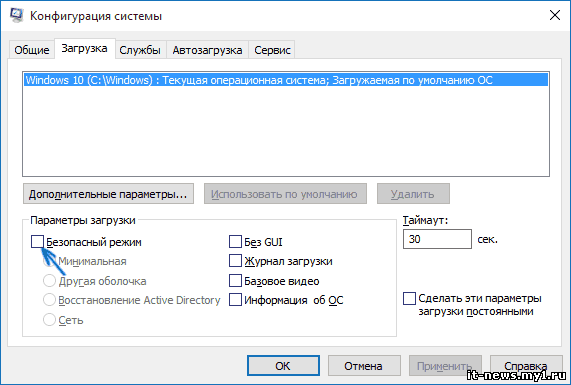Select the Другая оболочка radio option
This screenshot has width=571, height=385.
[49, 281]
